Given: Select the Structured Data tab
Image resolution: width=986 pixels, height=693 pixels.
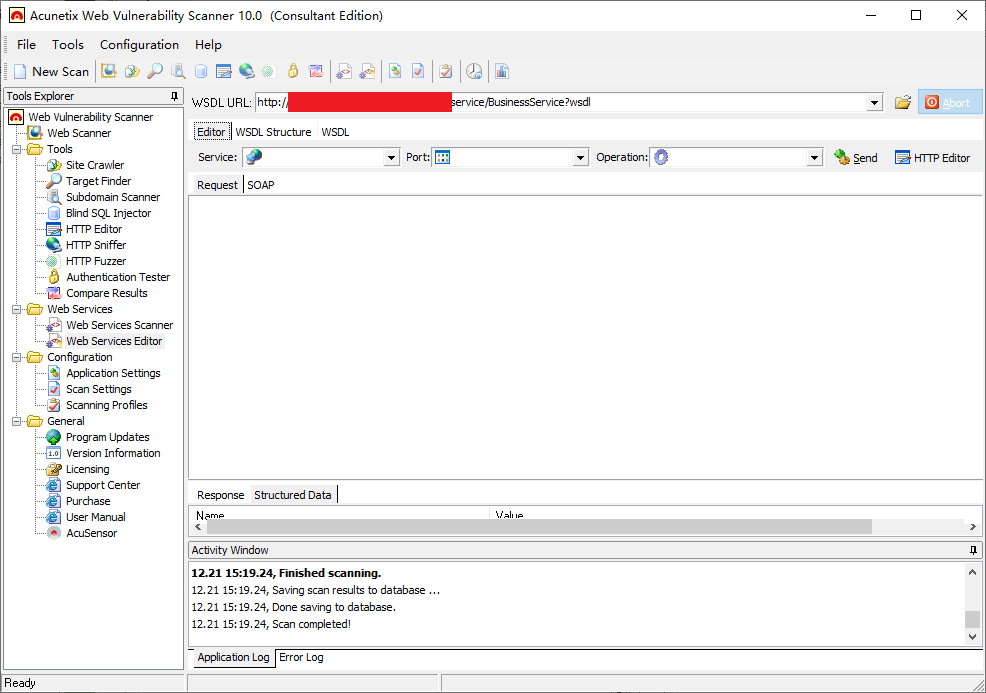Looking at the screenshot, I should click(293, 495).
